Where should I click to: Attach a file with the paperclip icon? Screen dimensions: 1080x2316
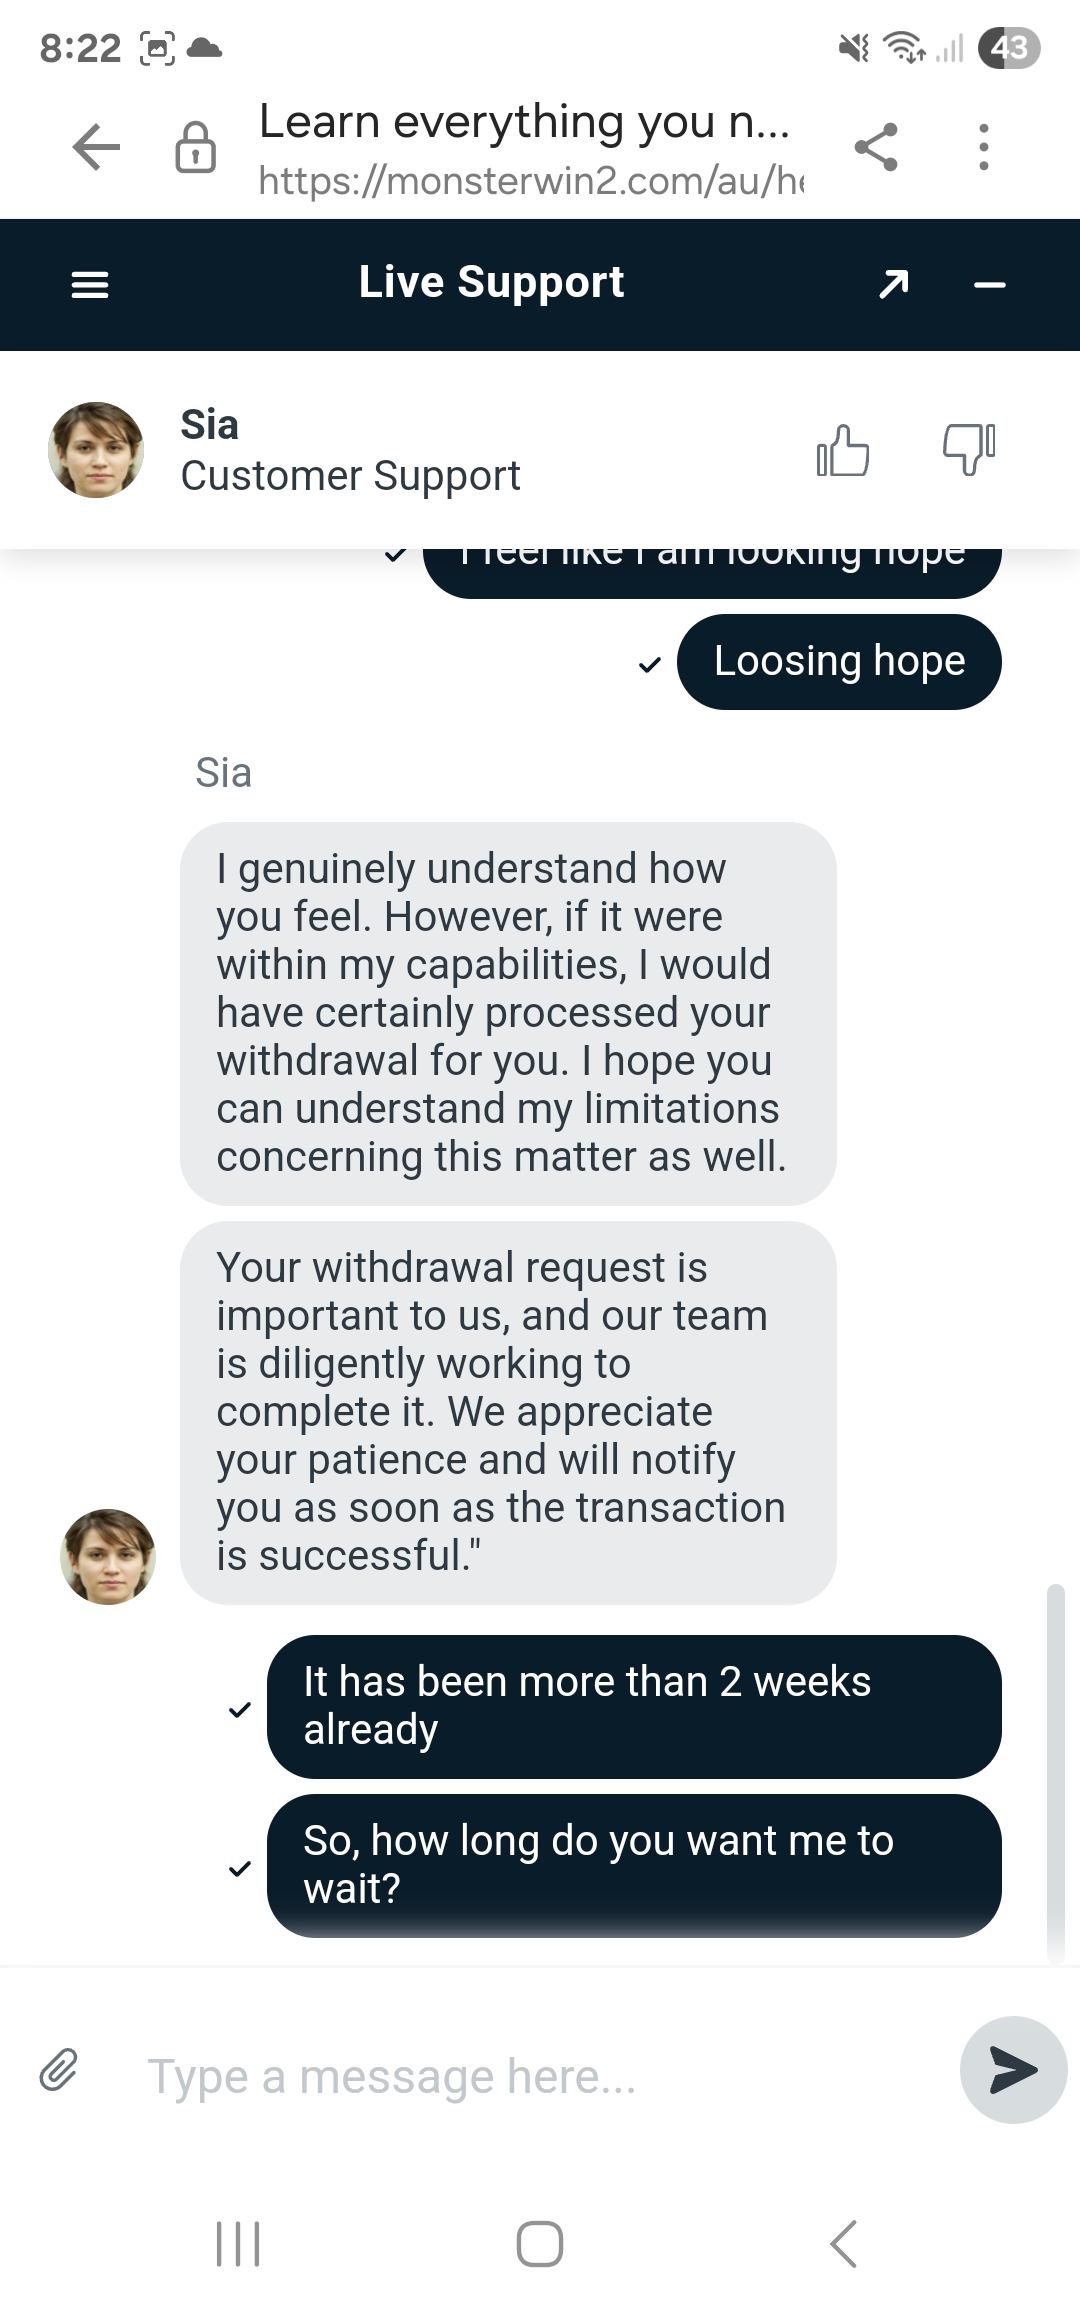[x=59, y=2070]
